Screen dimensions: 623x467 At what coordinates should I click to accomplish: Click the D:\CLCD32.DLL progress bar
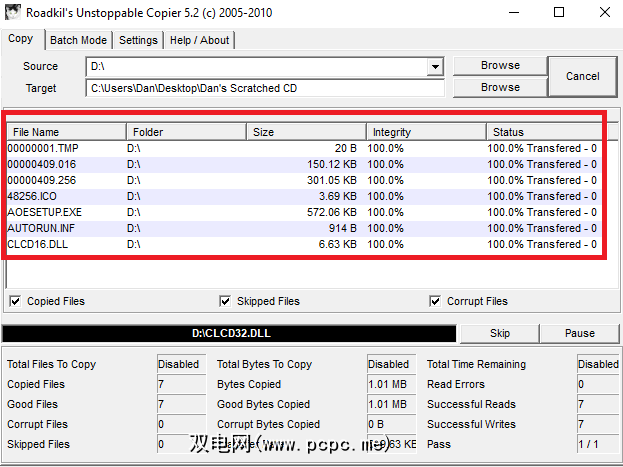(229, 333)
